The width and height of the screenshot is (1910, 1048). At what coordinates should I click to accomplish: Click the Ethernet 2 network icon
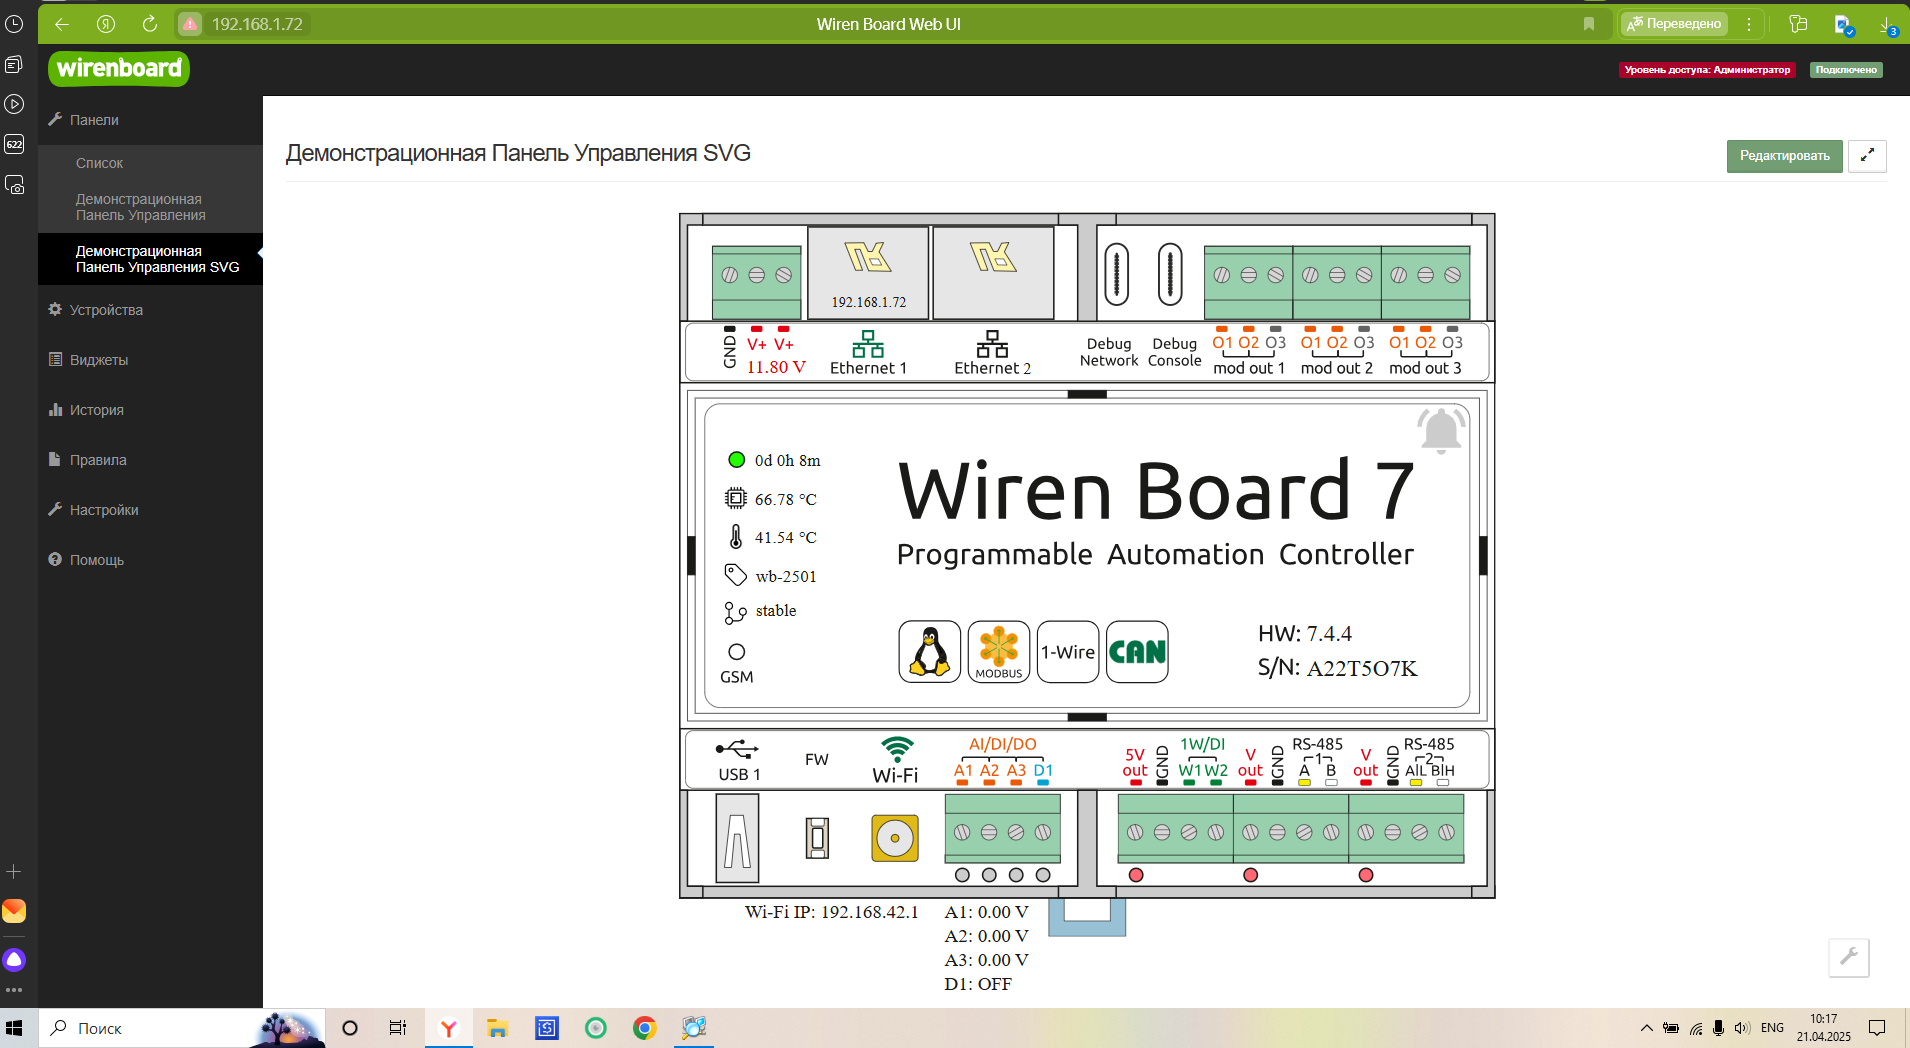[992, 345]
